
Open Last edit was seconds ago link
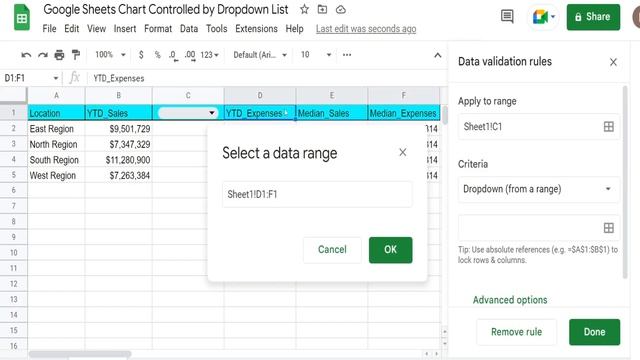(366, 29)
